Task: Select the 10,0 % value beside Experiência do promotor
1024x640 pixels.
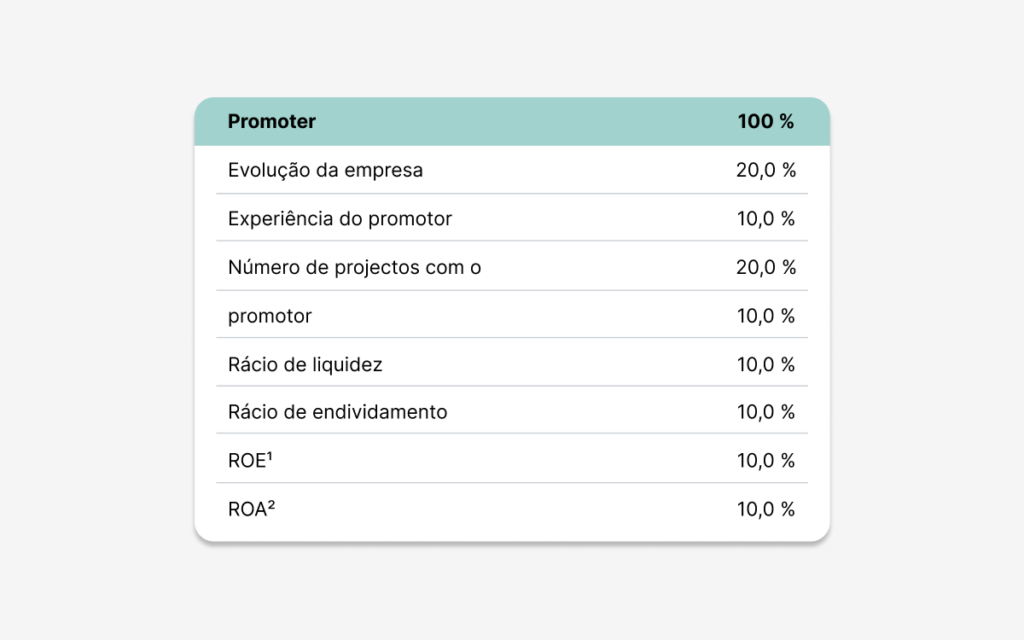Action: pos(766,218)
